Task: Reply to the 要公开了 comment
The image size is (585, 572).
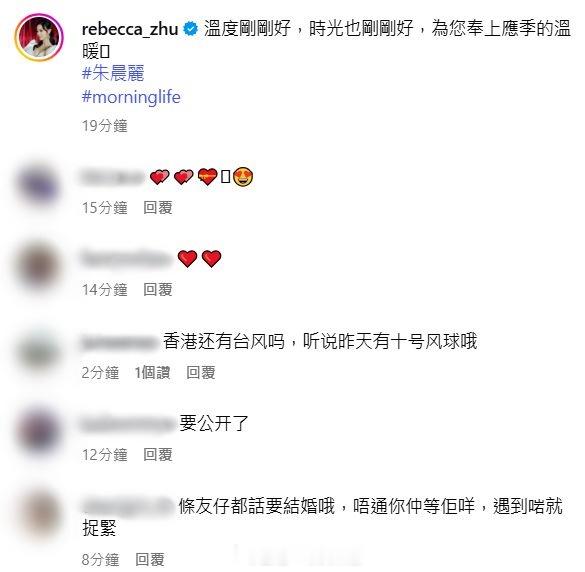Action: click(x=158, y=455)
